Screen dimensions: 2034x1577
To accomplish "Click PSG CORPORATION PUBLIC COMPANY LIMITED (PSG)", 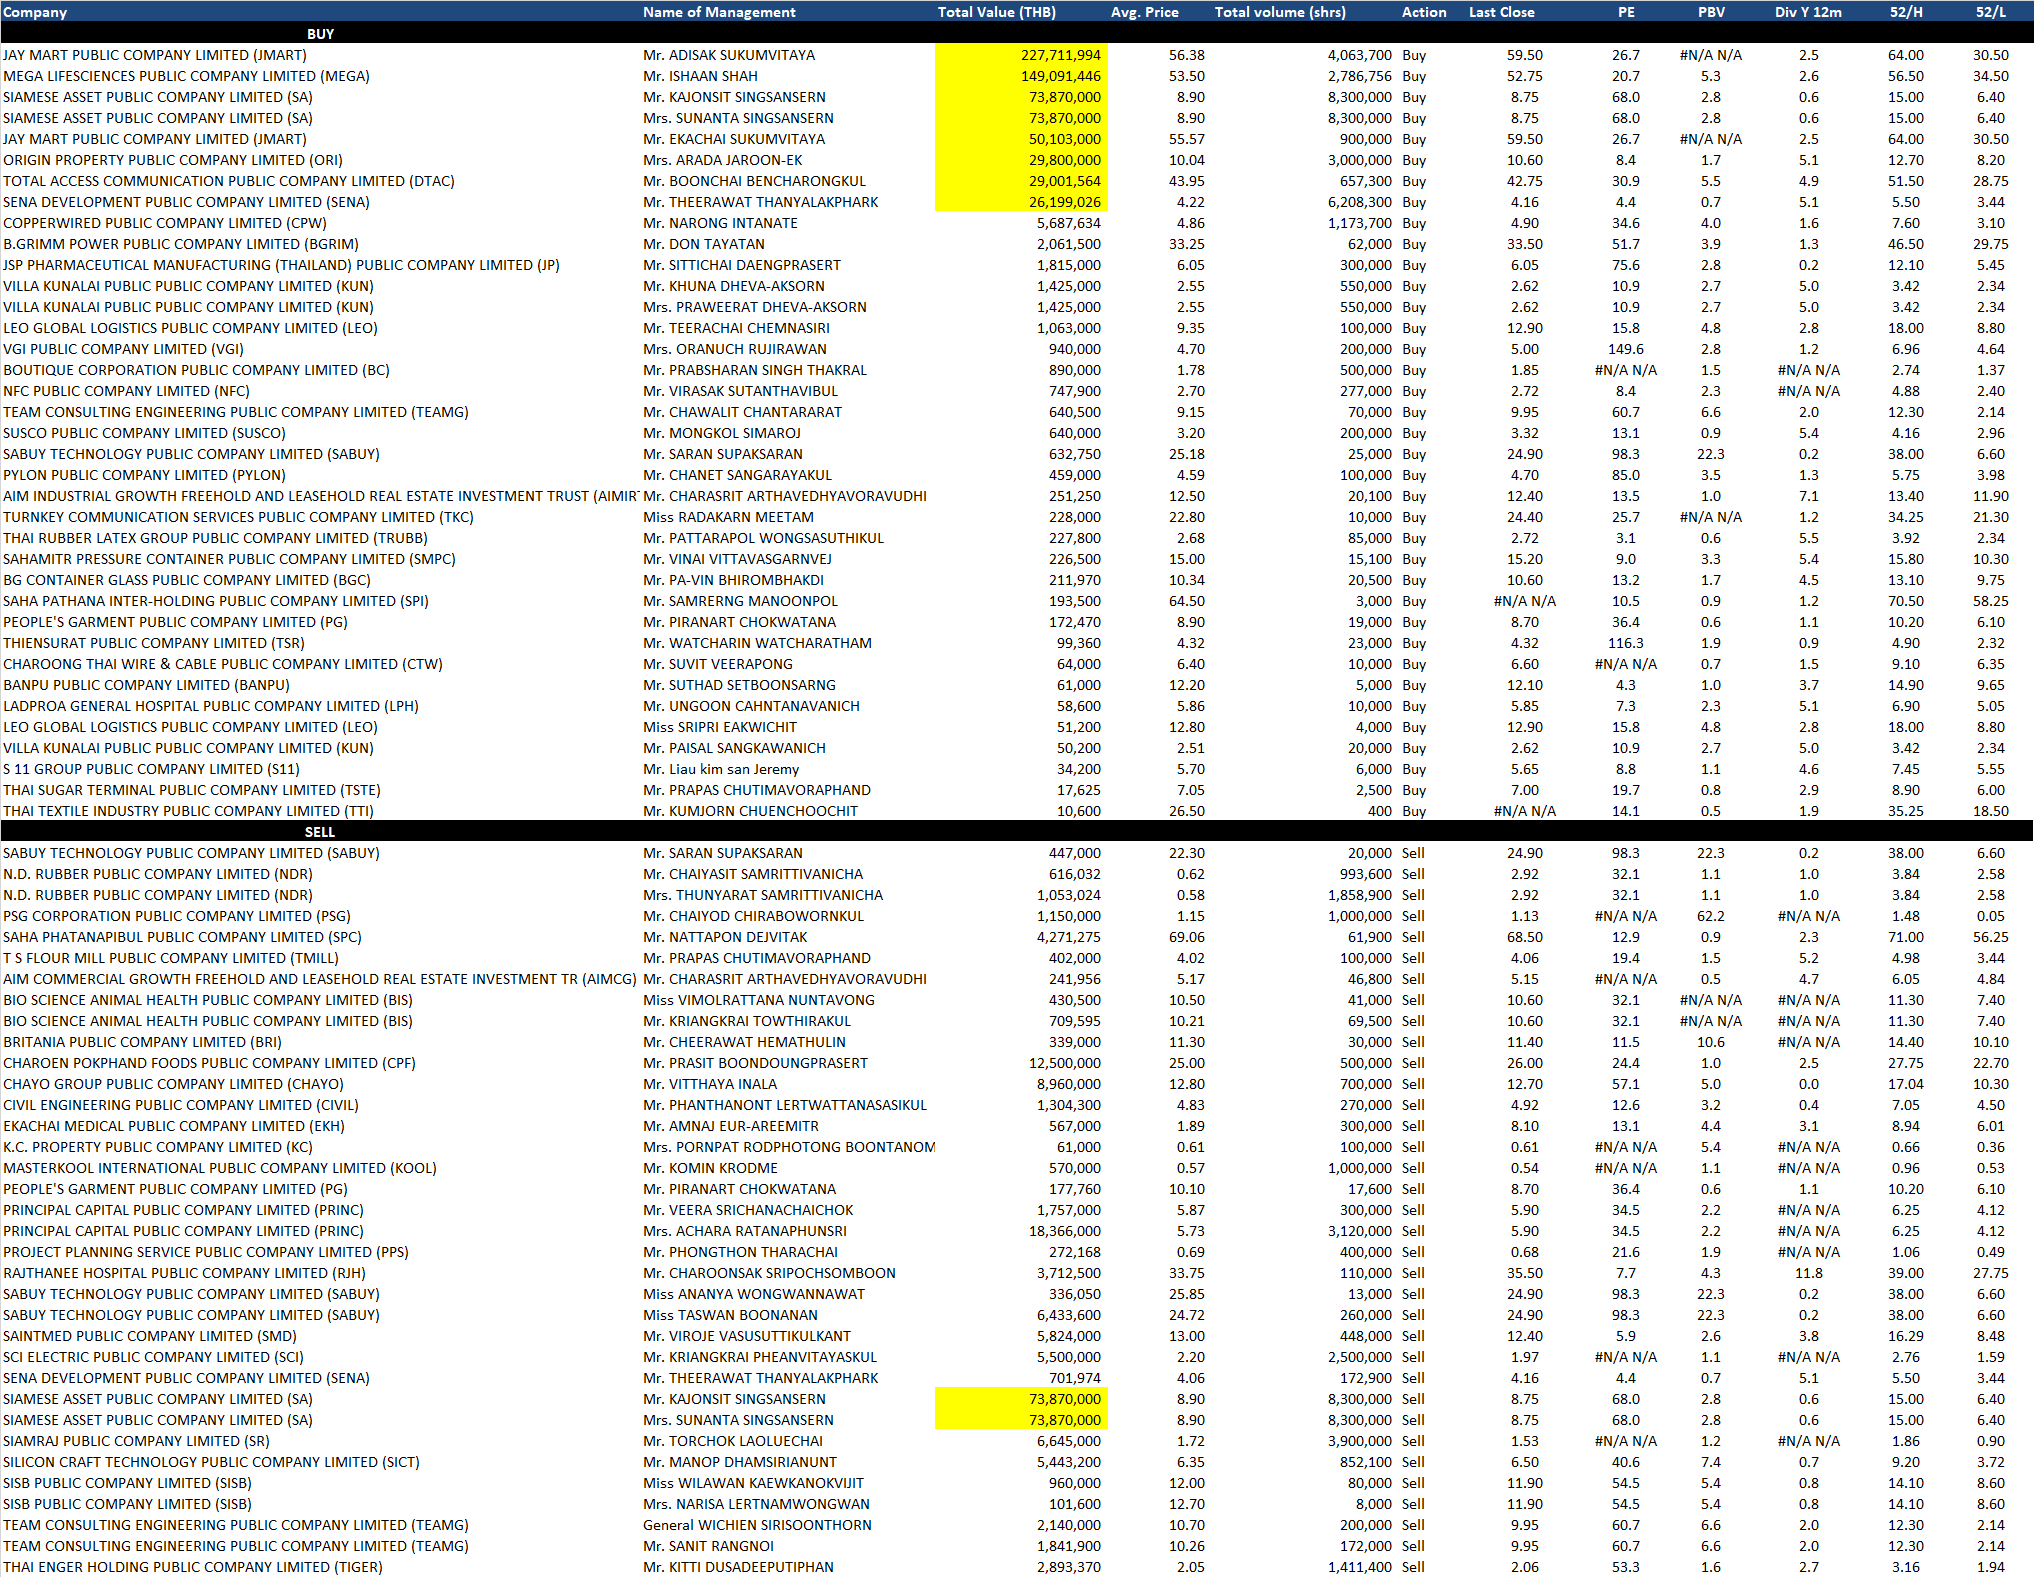I will click(x=177, y=916).
